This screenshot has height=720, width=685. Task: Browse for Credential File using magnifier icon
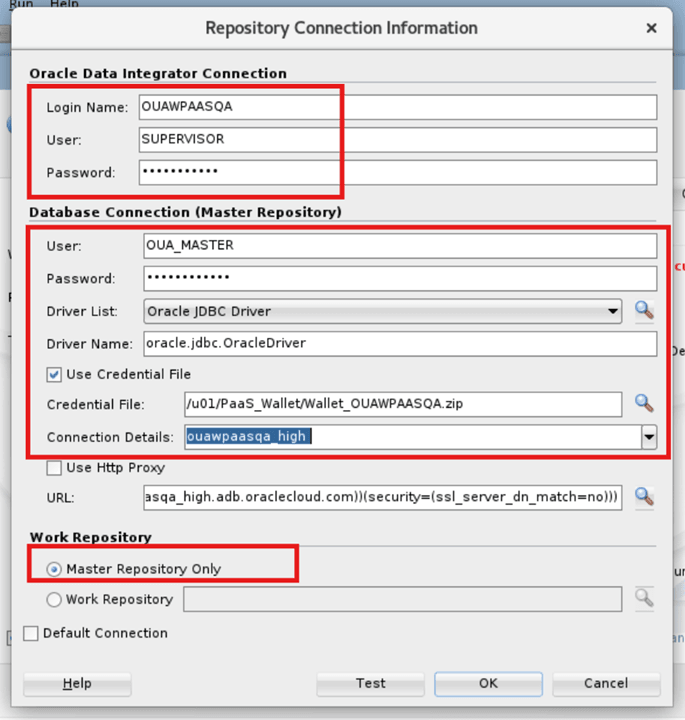pos(644,404)
